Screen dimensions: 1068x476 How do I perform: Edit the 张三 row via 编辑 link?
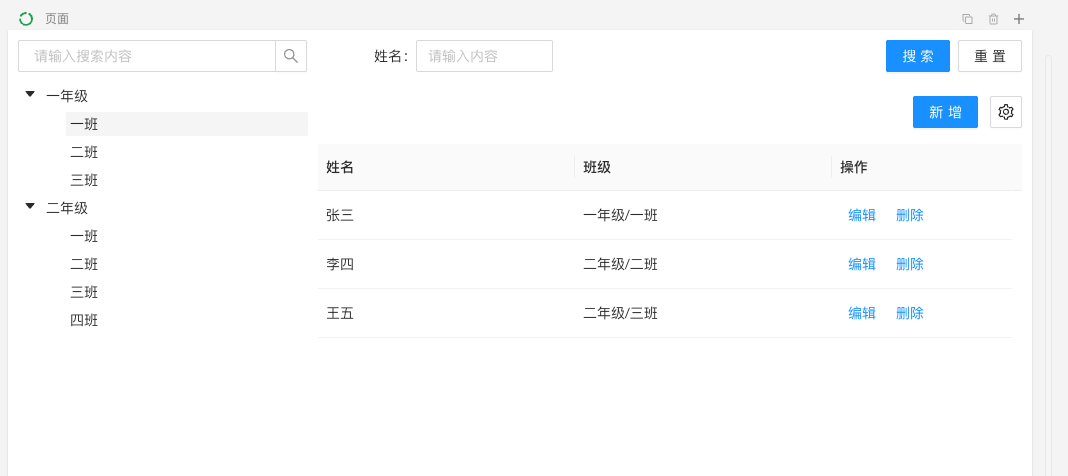(x=862, y=215)
